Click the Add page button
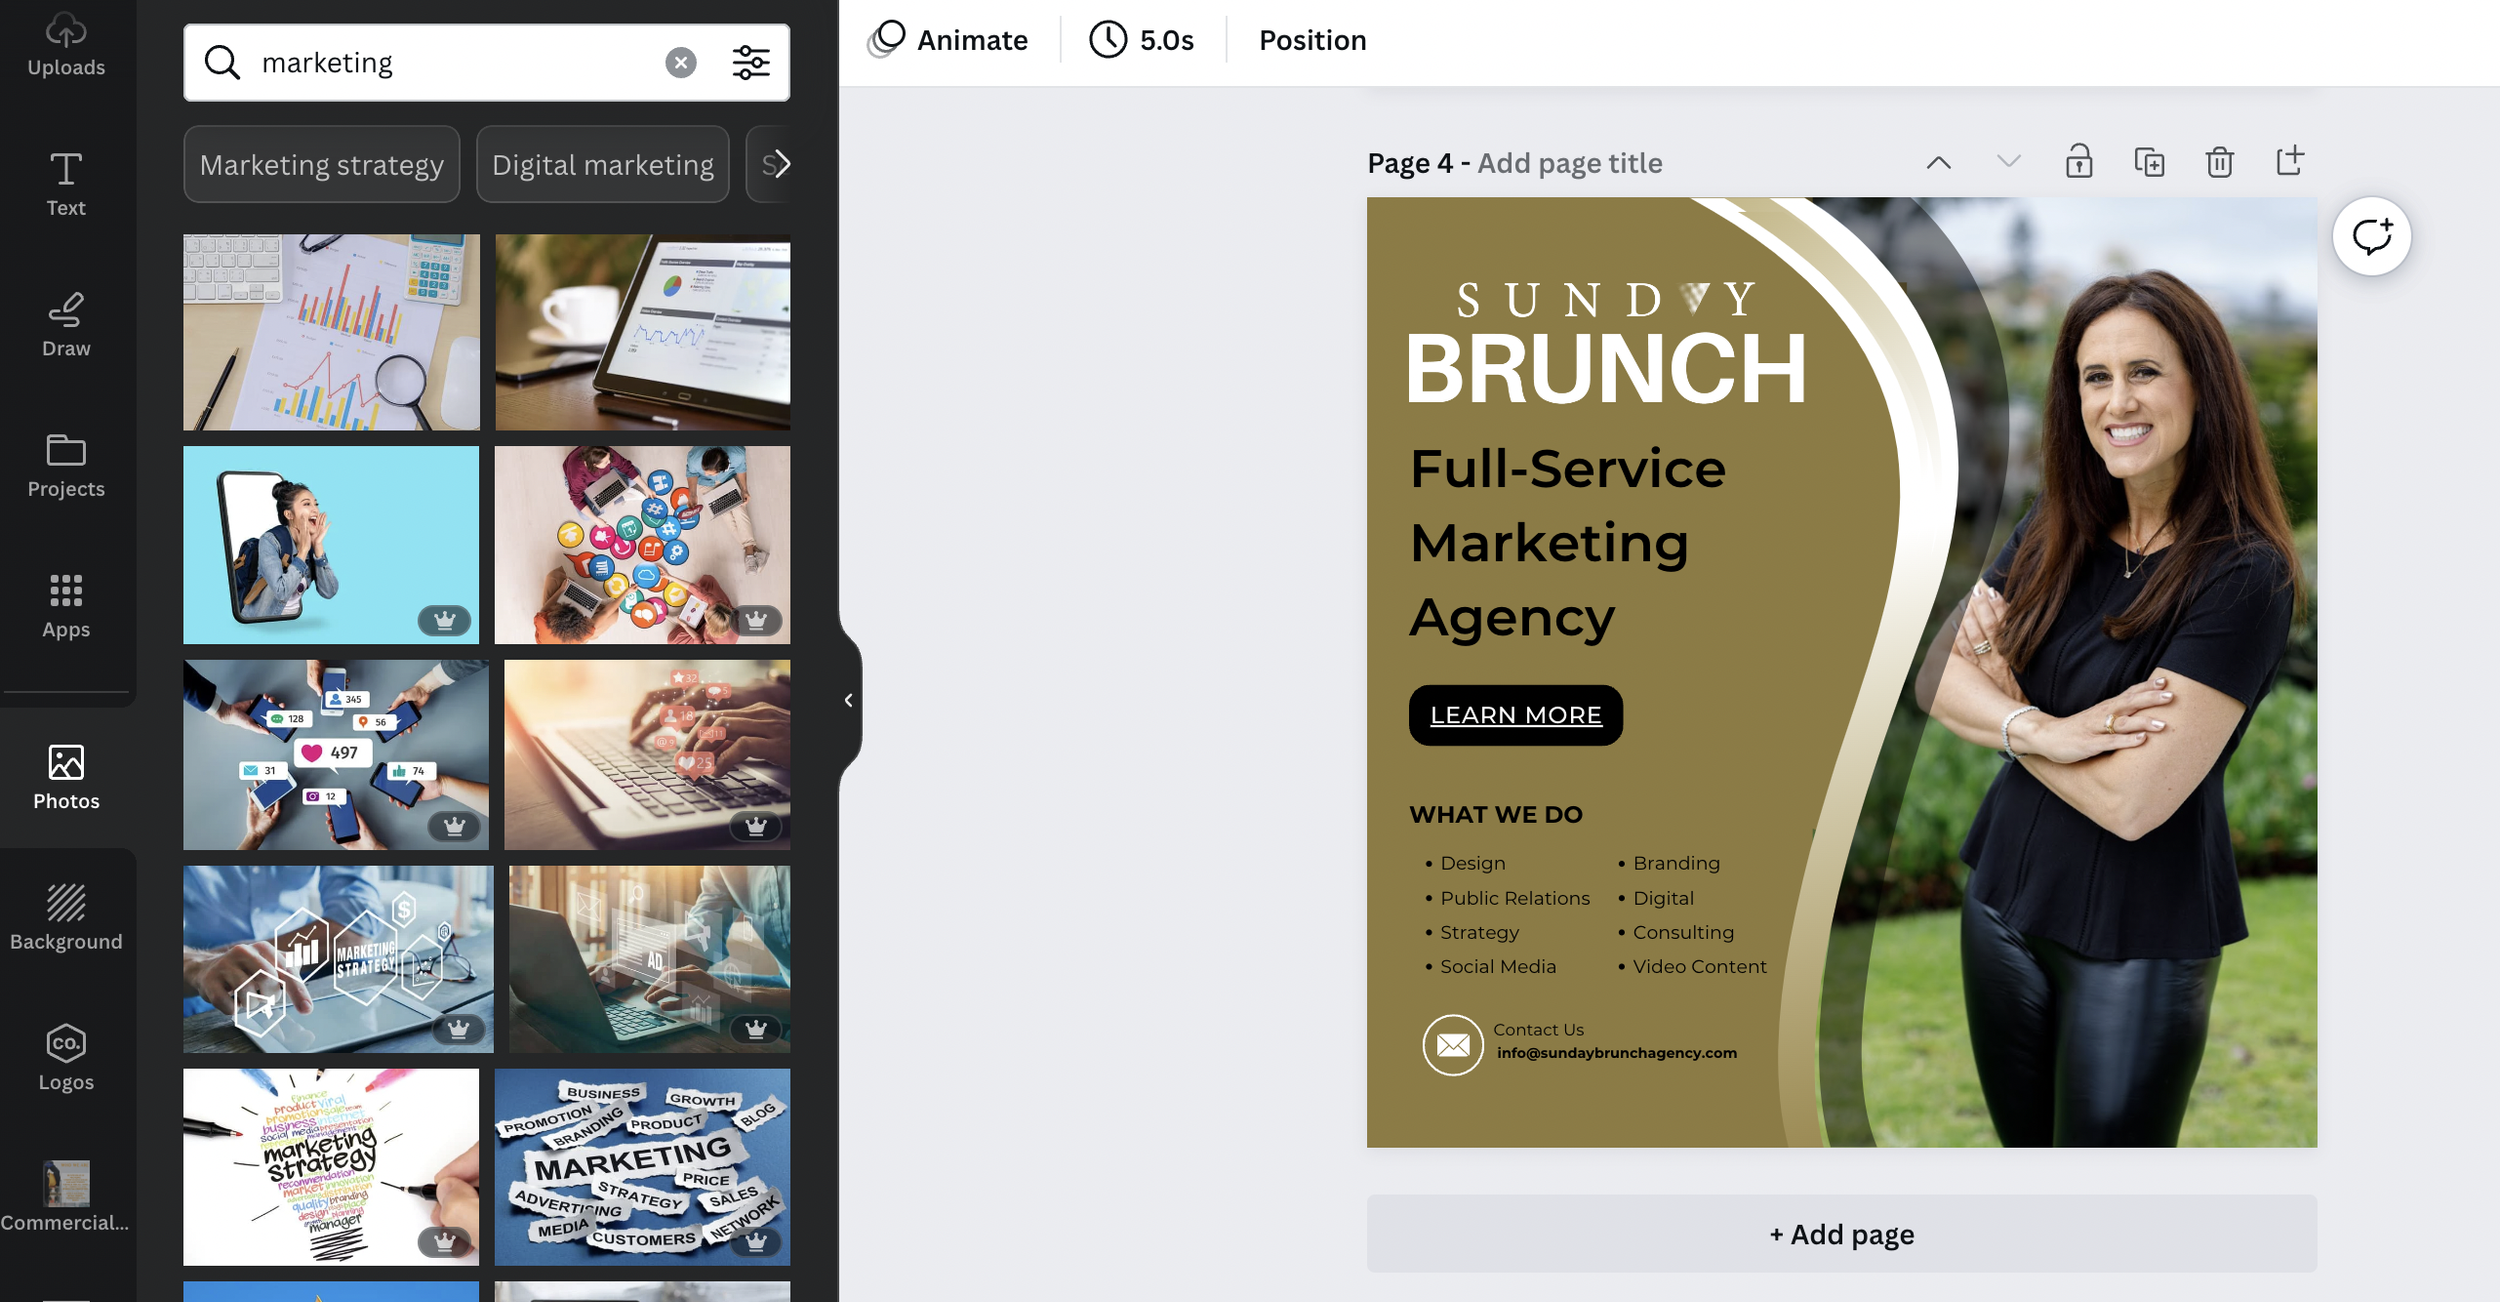 pyautogui.click(x=1841, y=1234)
